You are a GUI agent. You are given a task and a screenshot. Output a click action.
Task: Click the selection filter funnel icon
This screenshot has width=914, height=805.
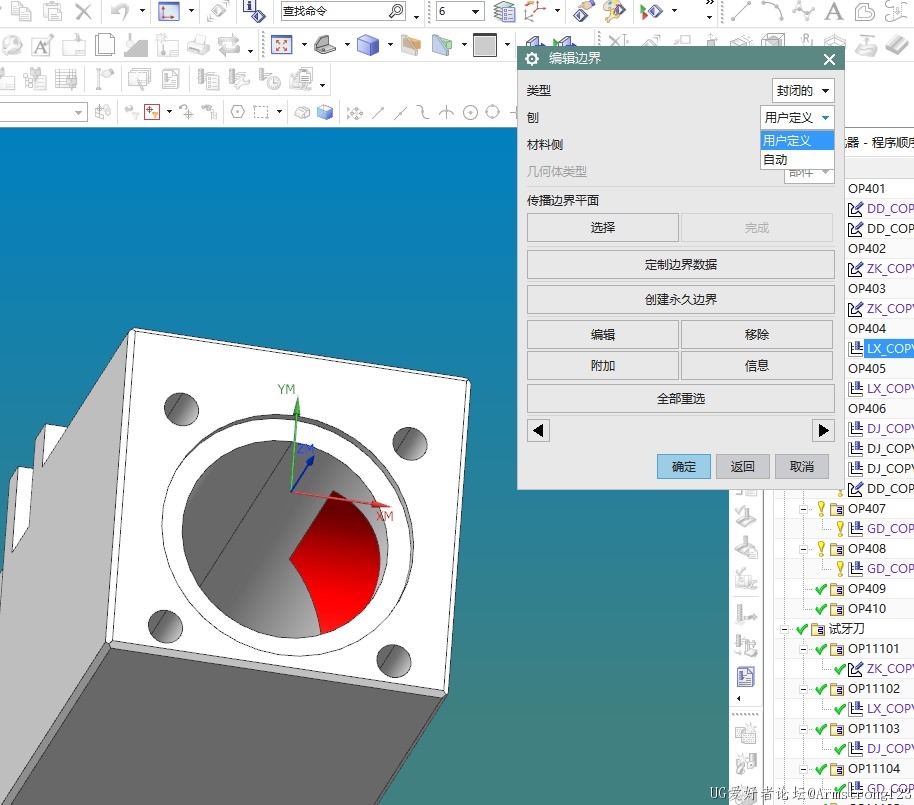(152, 111)
